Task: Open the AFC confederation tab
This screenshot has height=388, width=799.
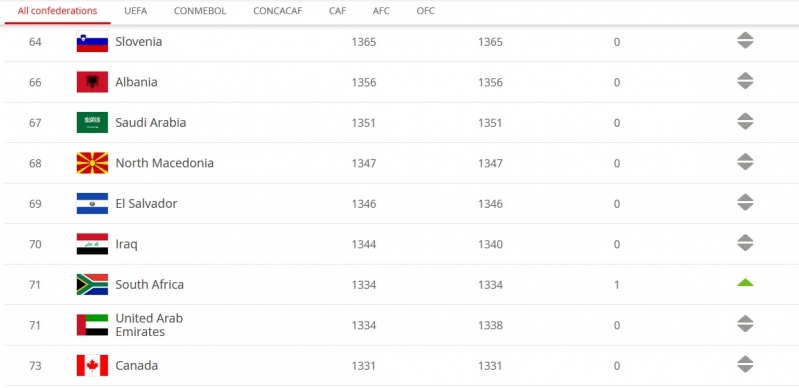Action: (381, 11)
